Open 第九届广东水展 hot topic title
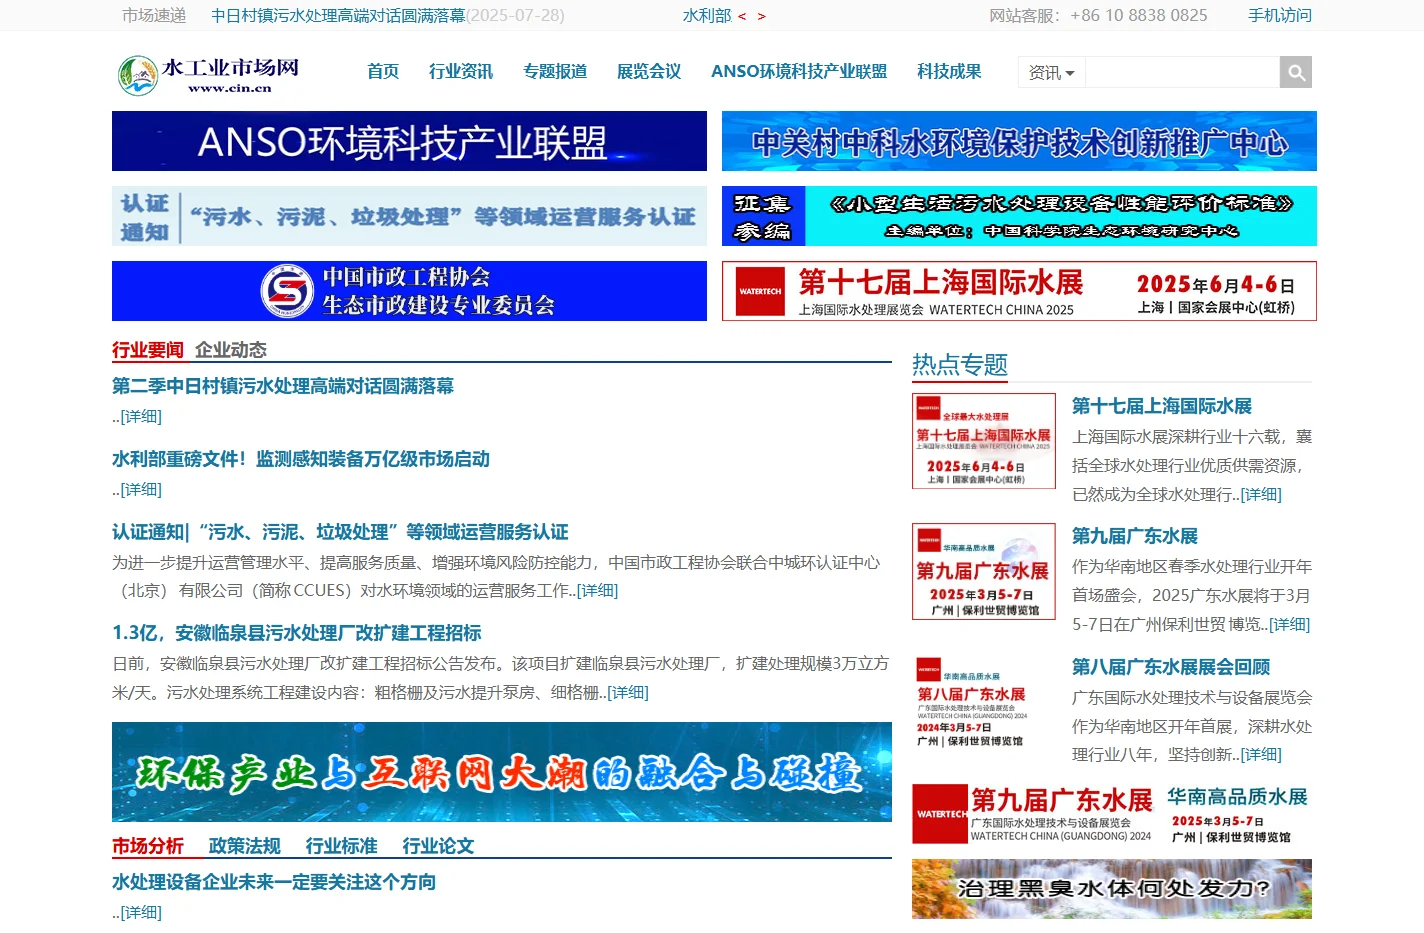This screenshot has height=933, width=1424. [1135, 536]
